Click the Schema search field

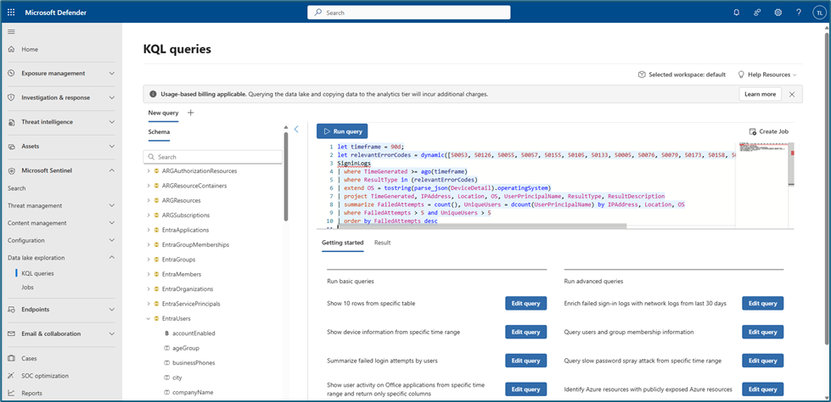[x=213, y=157]
